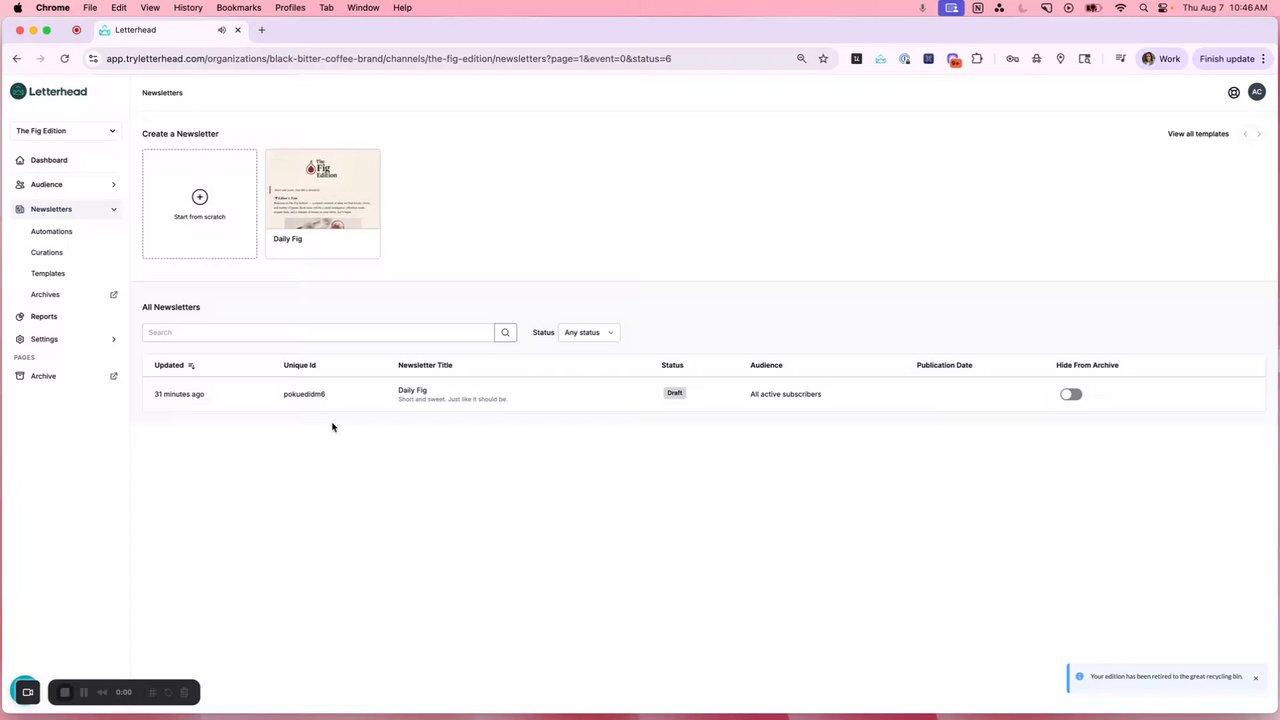Open the Bookmarks menu

(x=239, y=8)
